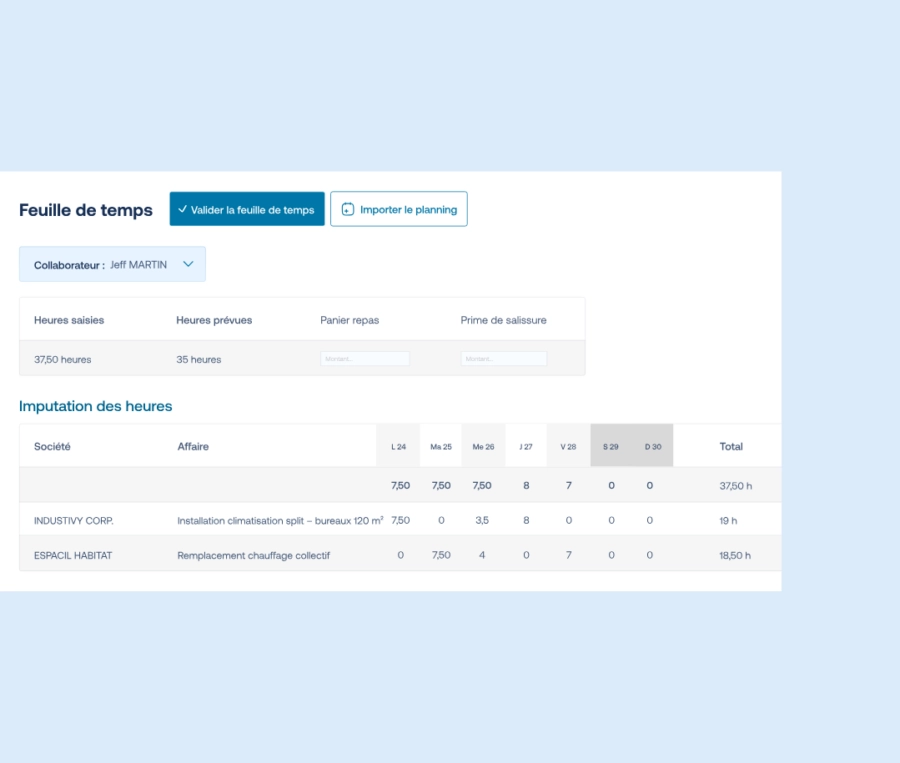Select the L 24 day column header

coord(398,447)
